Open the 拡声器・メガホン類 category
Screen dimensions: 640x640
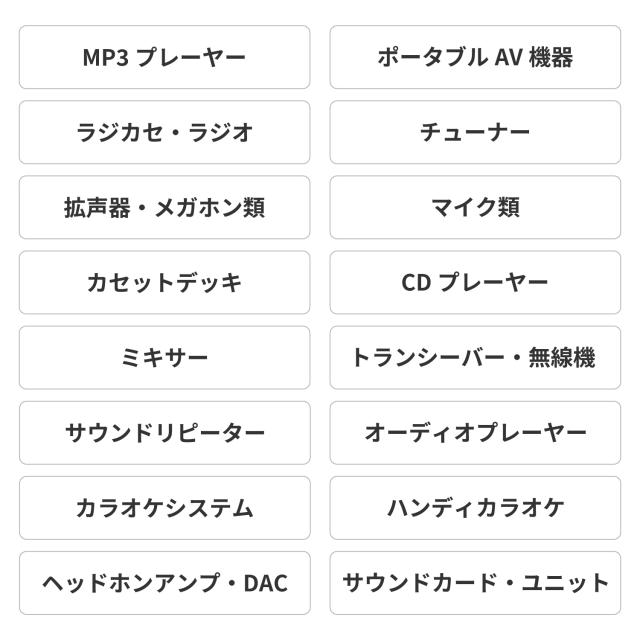pyautogui.click(x=164, y=207)
